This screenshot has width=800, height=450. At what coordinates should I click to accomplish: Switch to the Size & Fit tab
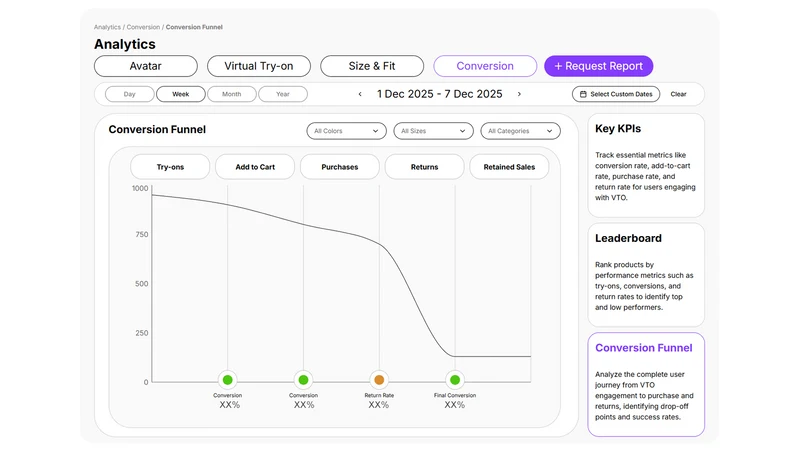372,66
